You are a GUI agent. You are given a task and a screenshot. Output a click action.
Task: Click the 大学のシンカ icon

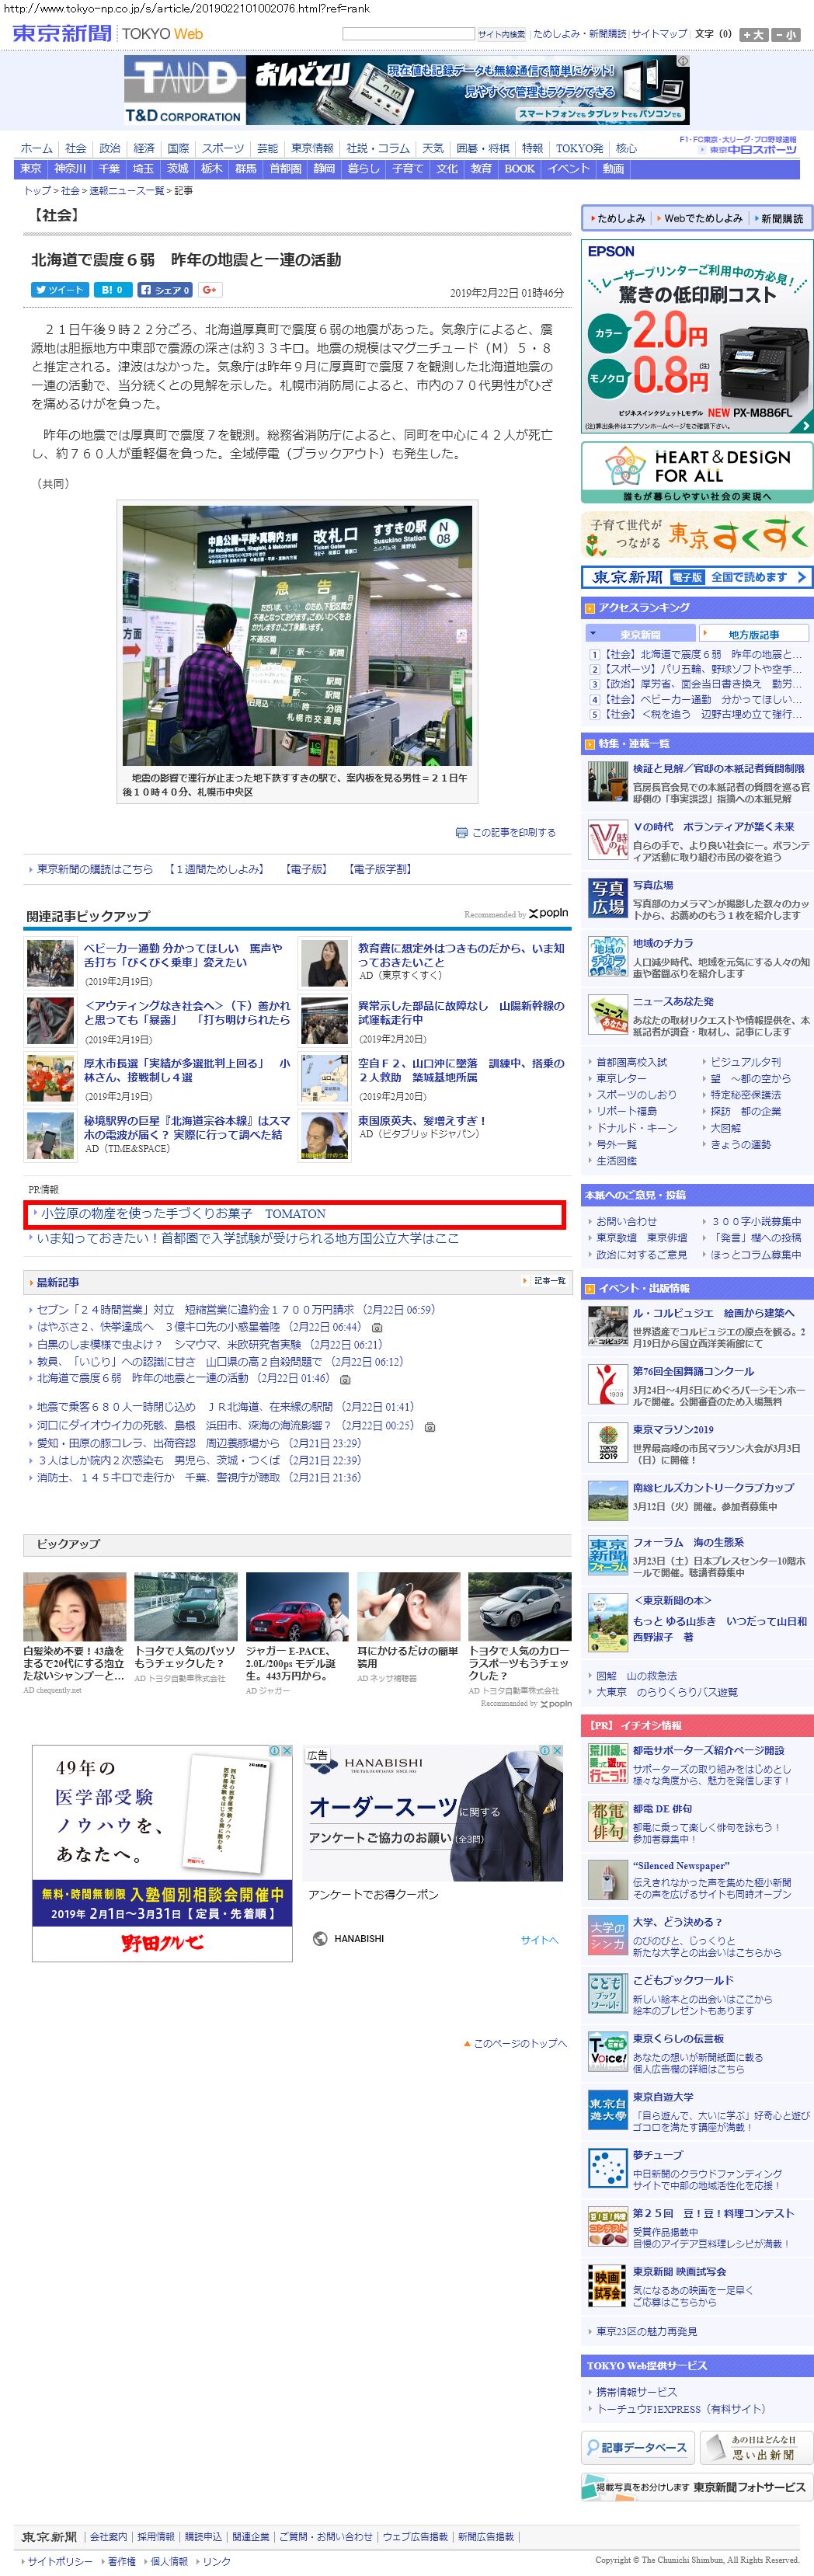(607, 1936)
